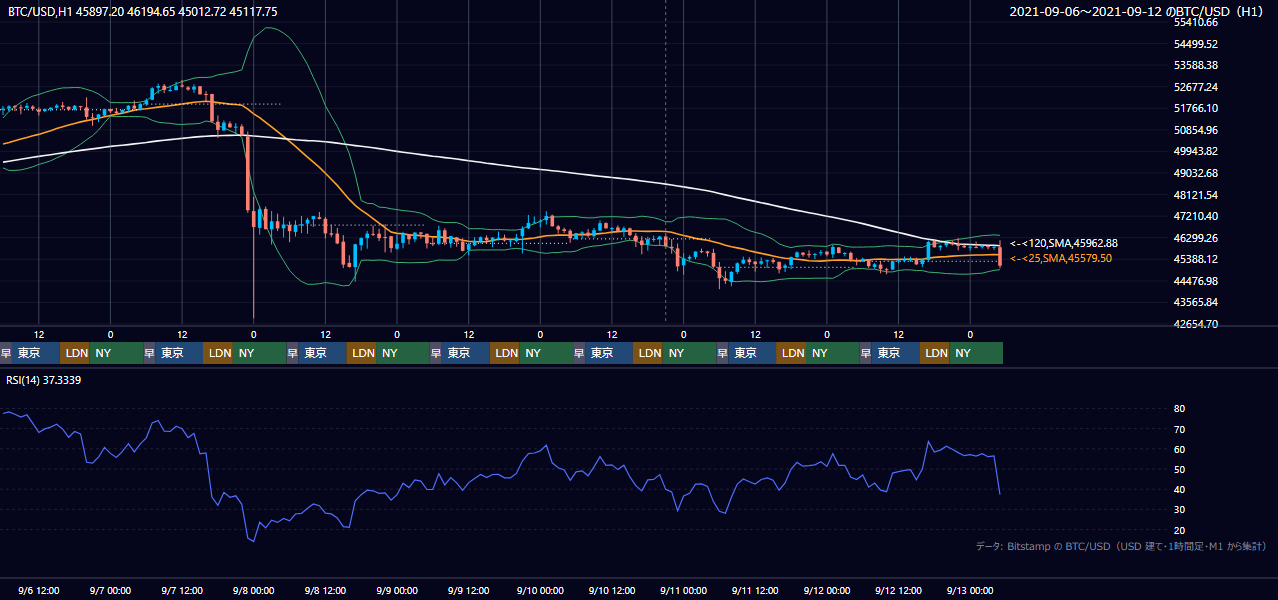
Task: Click the RSI 80 level label
Action: [1180, 409]
